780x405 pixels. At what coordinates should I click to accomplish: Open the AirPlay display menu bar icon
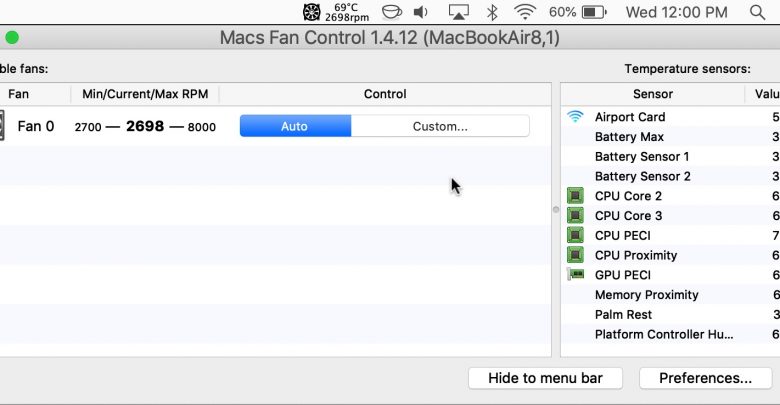[x=458, y=12]
